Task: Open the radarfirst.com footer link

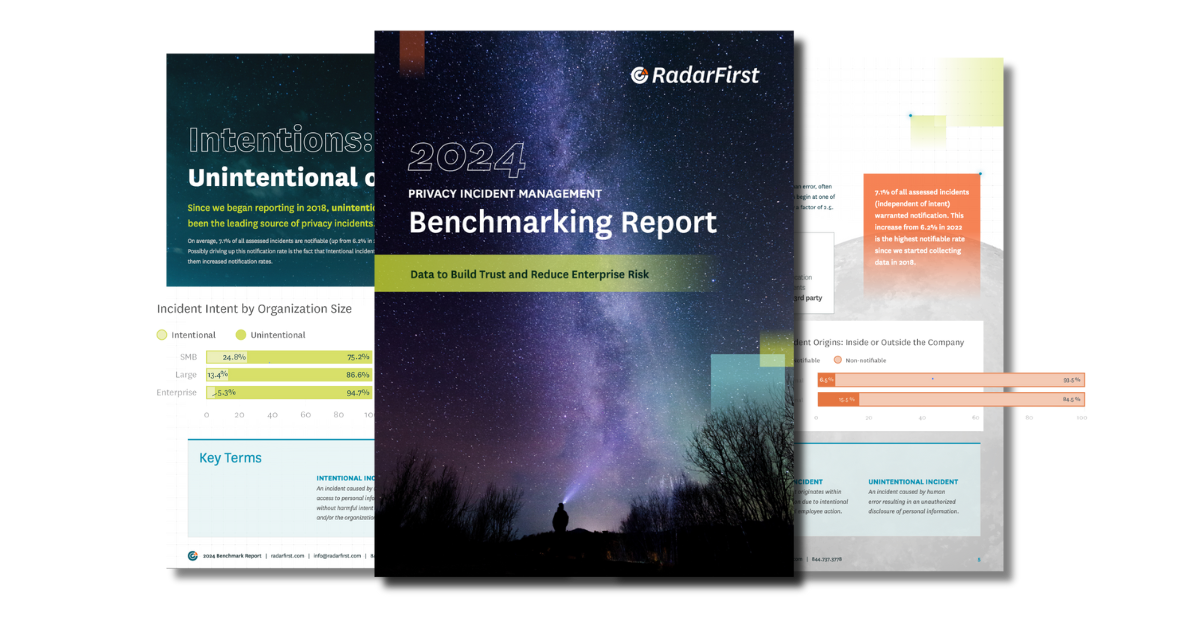Action: tap(288, 555)
